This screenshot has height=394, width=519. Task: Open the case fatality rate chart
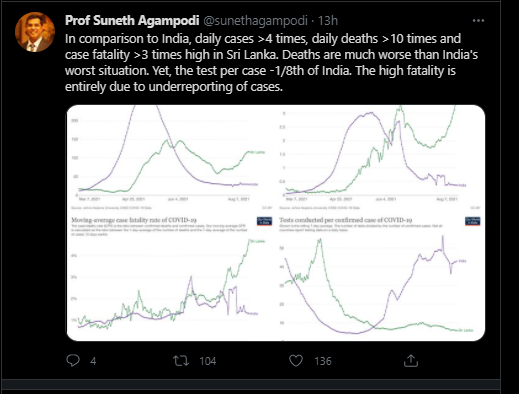[x=171, y=277]
